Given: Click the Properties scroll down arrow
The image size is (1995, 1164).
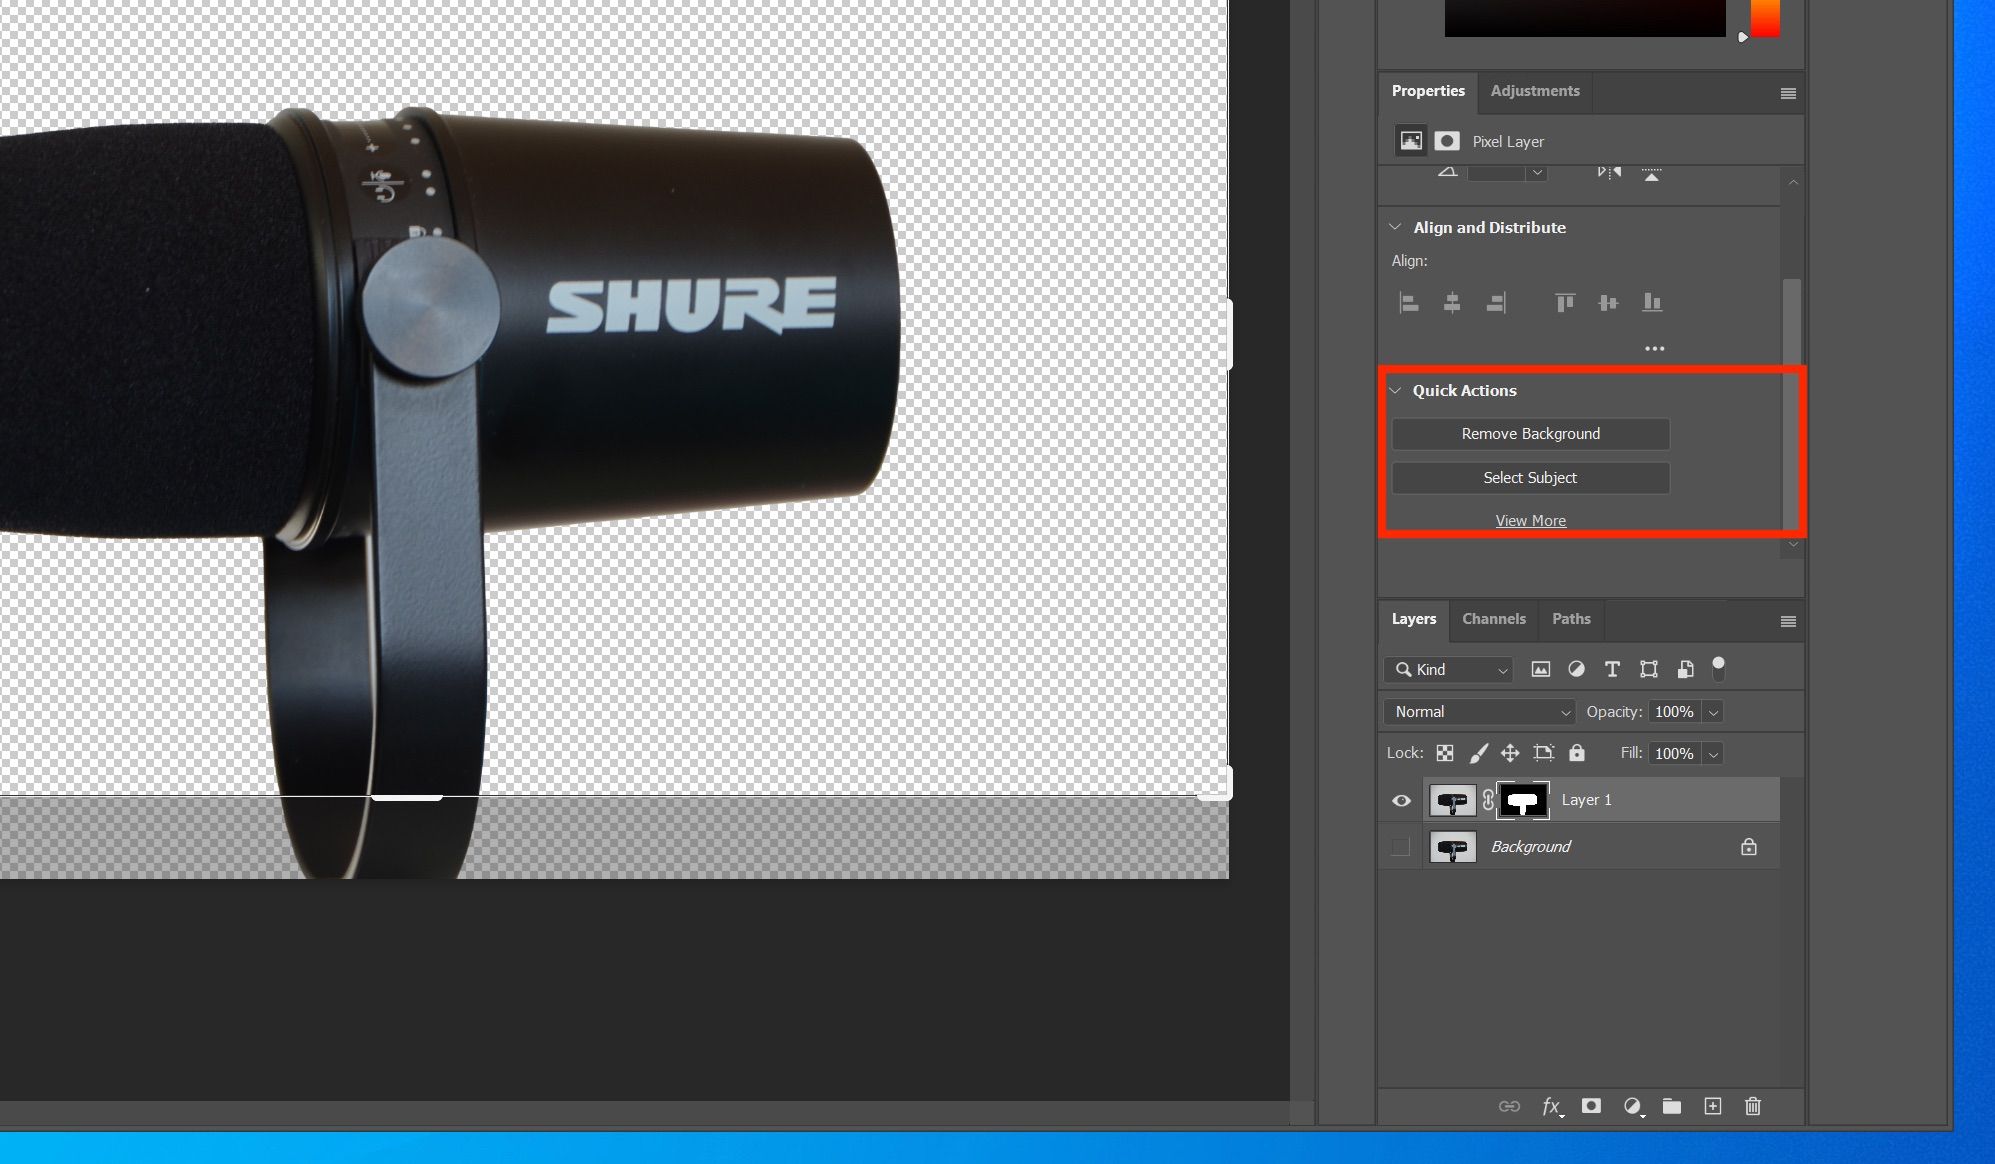Looking at the screenshot, I should [1793, 545].
